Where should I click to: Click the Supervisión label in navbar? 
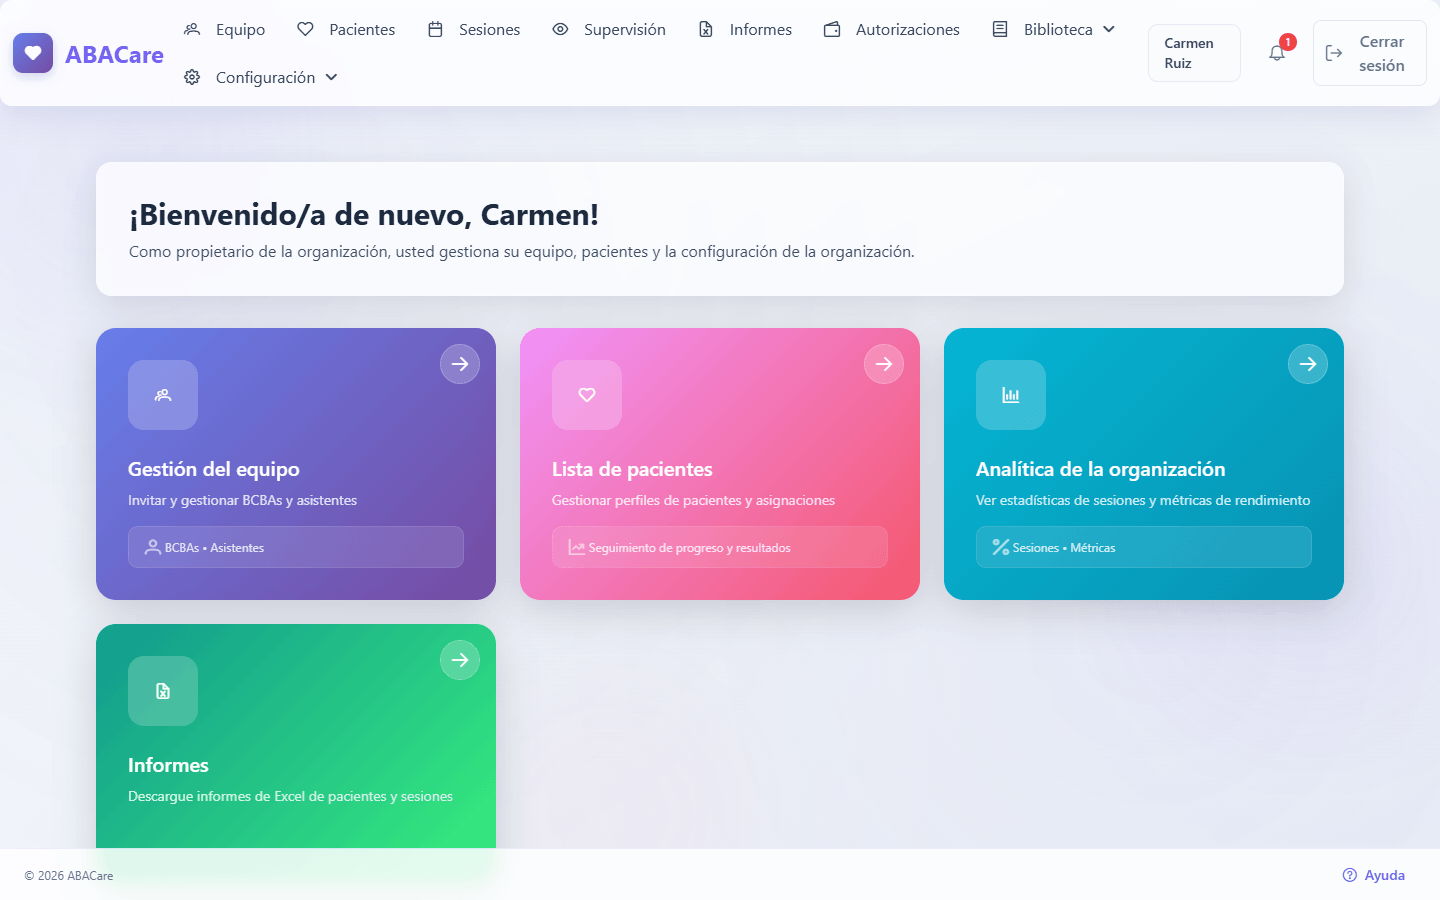[625, 30]
